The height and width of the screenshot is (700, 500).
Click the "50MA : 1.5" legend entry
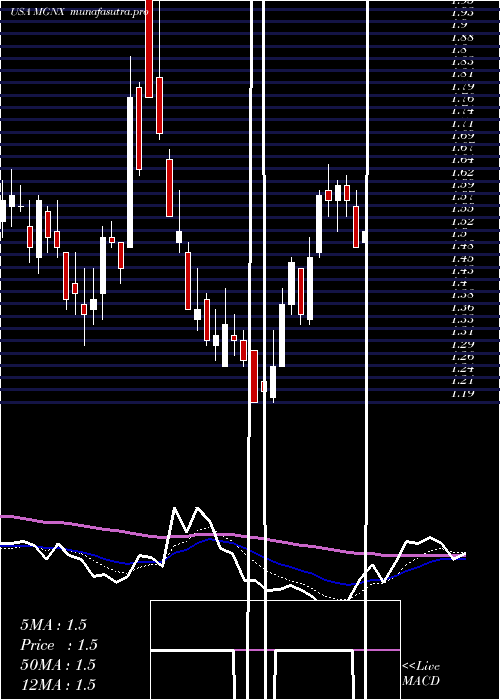click(x=58, y=665)
